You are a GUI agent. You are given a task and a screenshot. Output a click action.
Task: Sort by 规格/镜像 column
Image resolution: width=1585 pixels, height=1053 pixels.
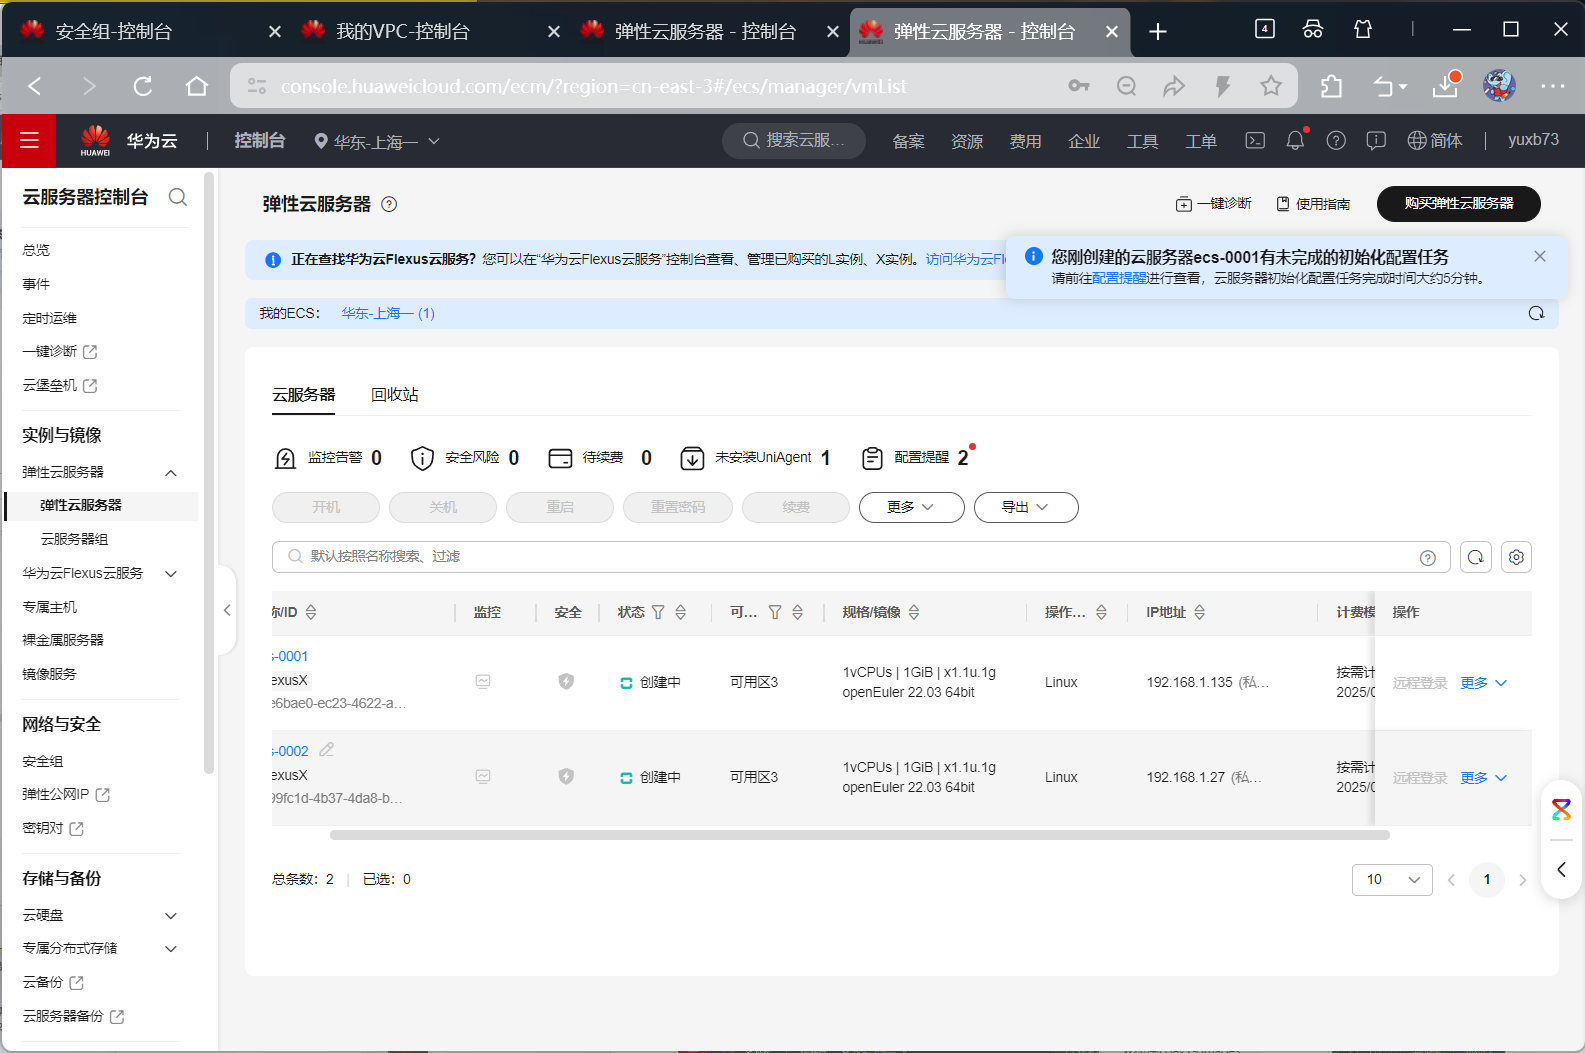(x=914, y=612)
